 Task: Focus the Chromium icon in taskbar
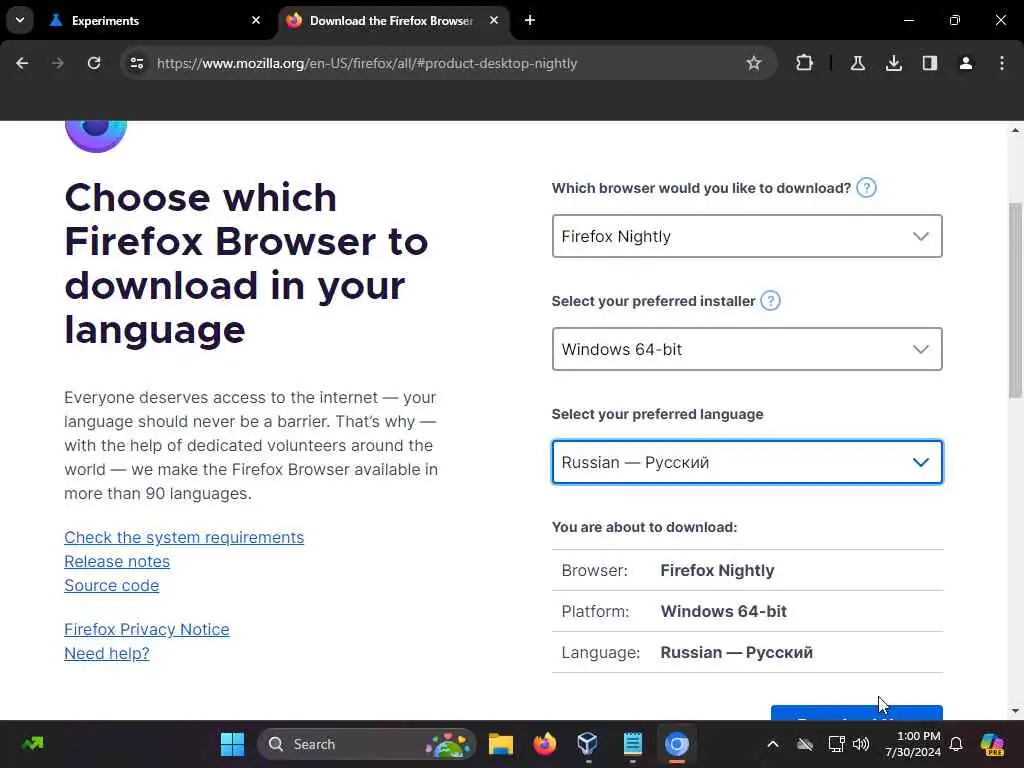point(677,744)
